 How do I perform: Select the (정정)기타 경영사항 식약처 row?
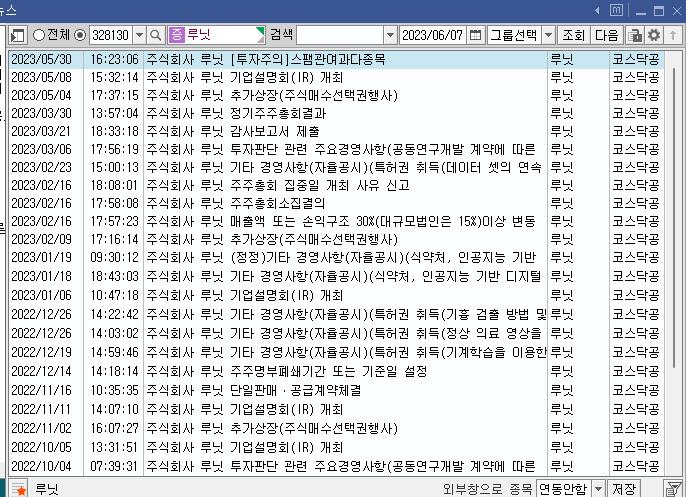tap(336, 257)
